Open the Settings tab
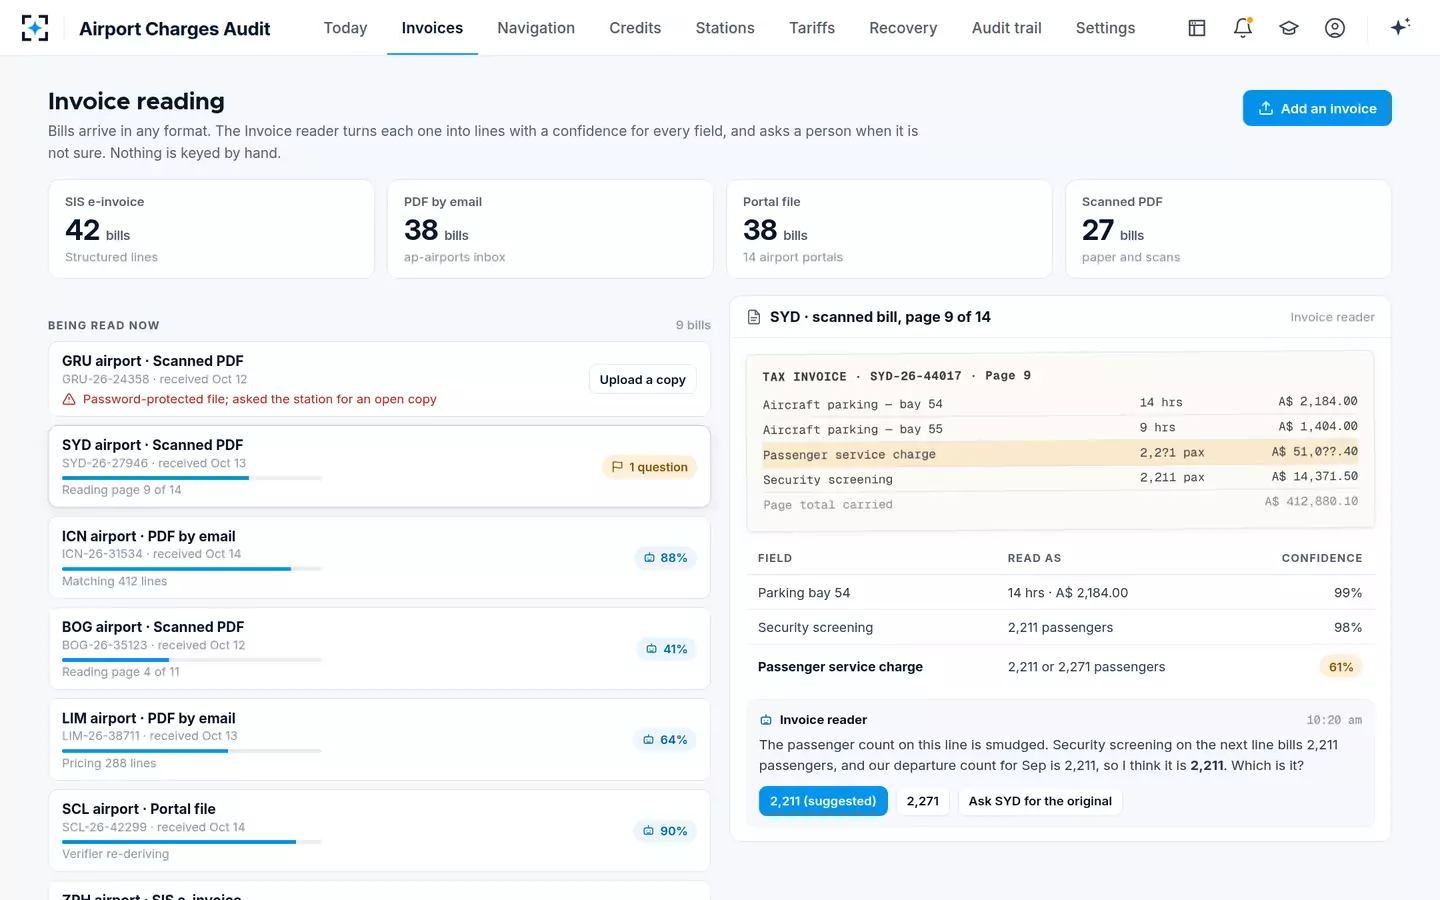 [1105, 28]
